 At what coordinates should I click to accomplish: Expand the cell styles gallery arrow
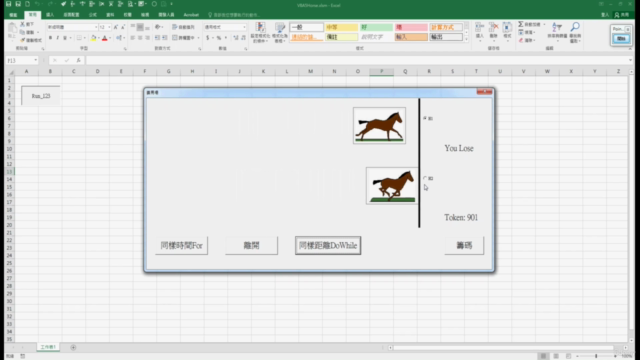click(467, 40)
